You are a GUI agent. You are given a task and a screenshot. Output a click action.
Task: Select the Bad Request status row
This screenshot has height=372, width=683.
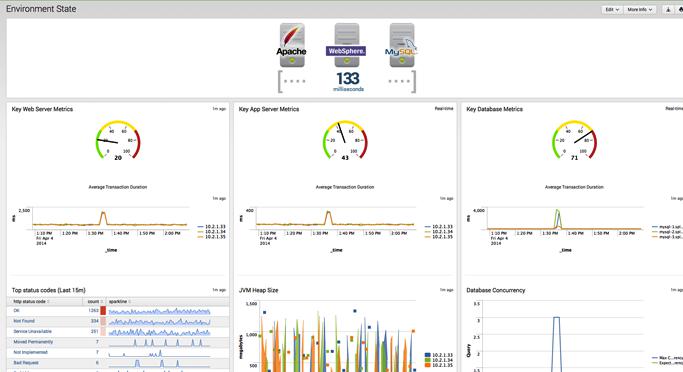tap(118, 363)
